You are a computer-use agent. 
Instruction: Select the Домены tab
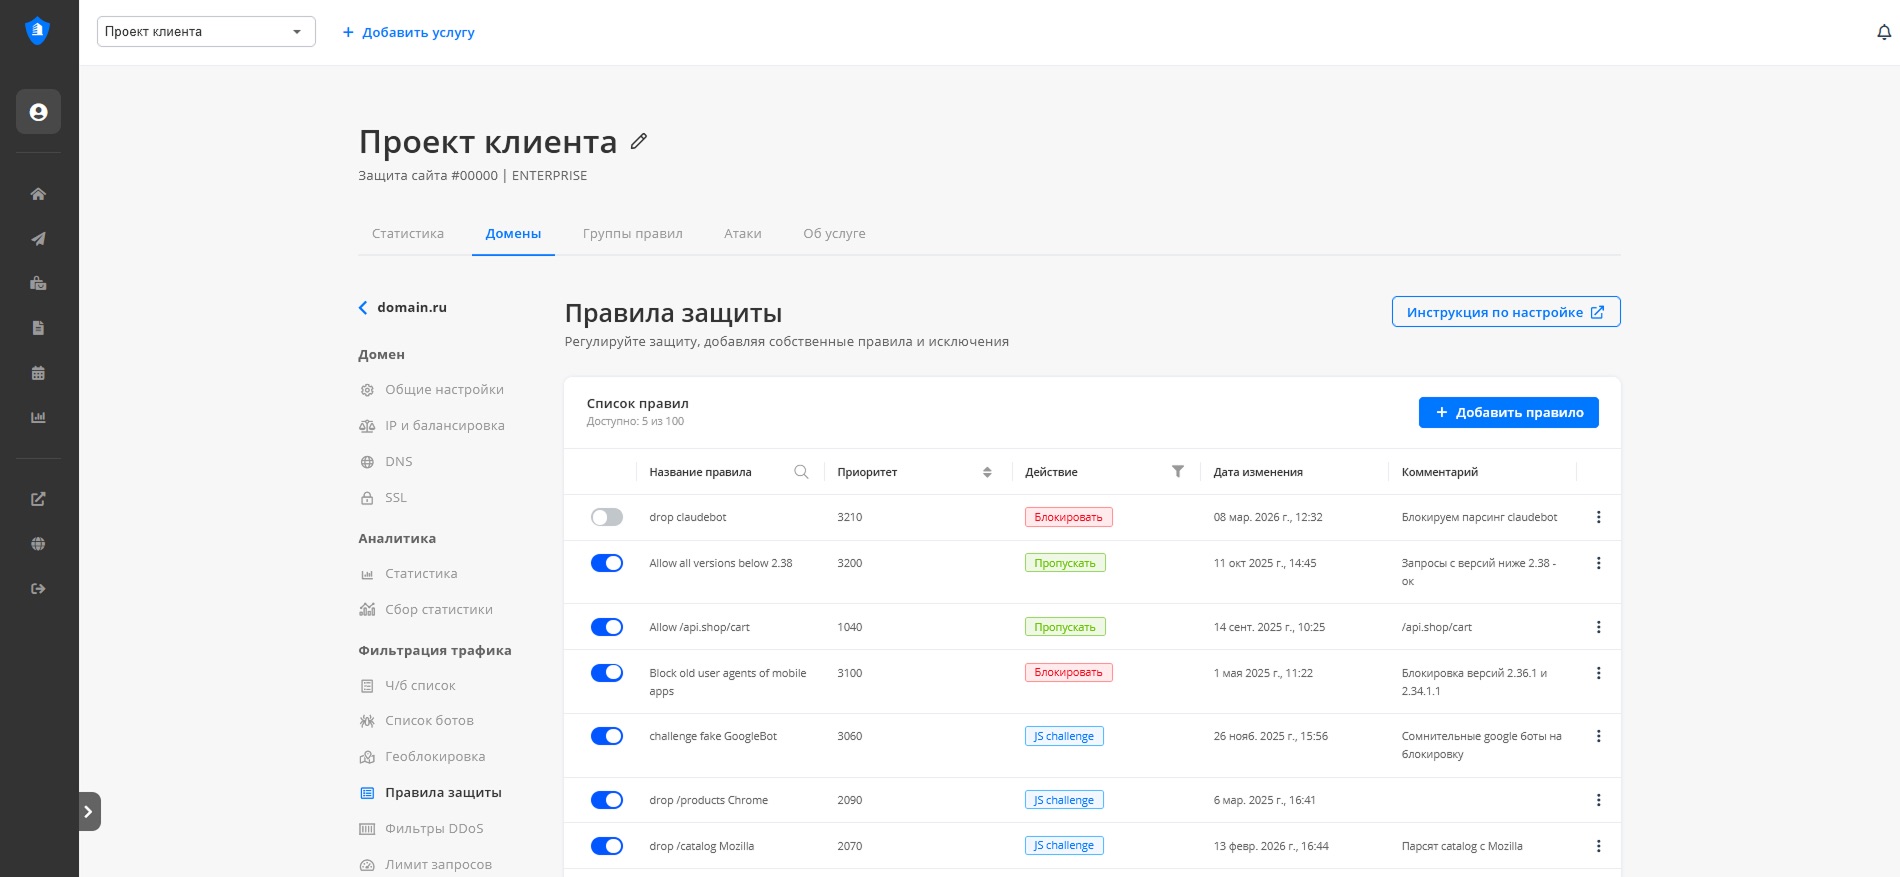pos(513,234)
